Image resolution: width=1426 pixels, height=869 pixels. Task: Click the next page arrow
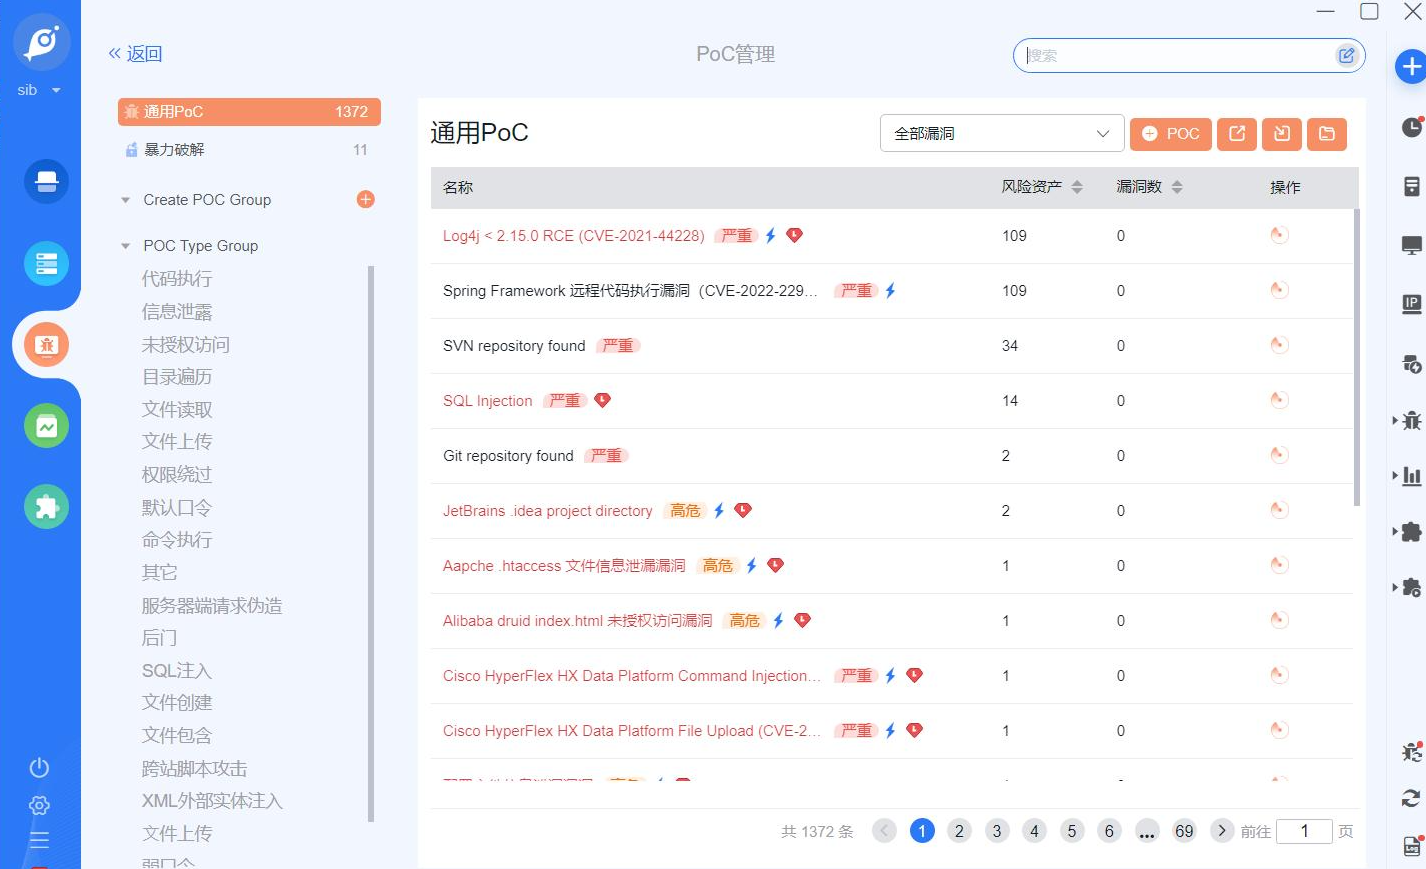pyautogui.click(x=1222, y=831)
